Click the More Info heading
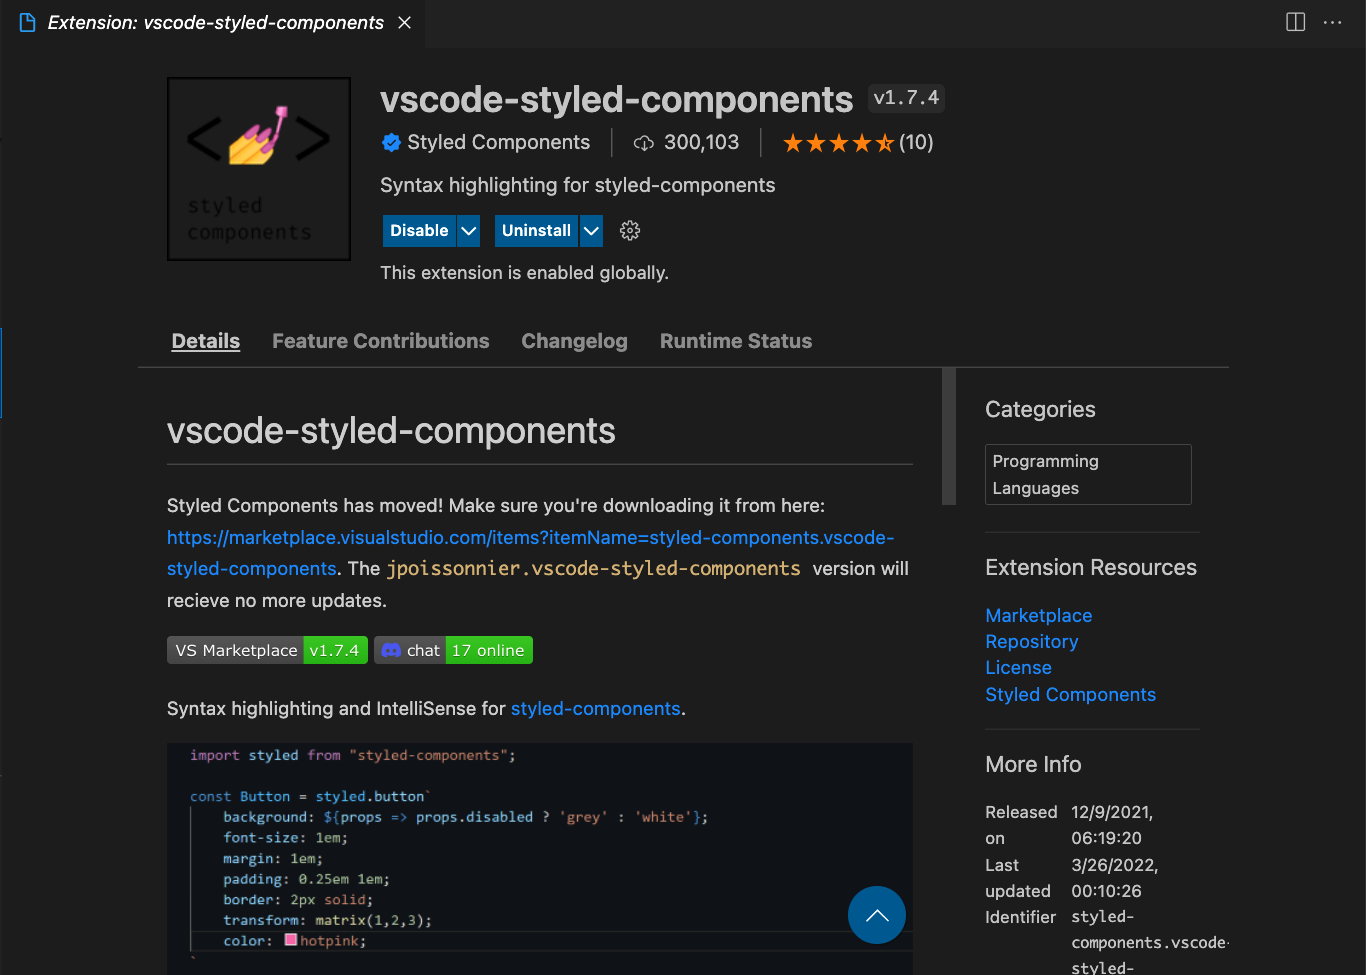This screenshot has width=1366, height=975. click(x=1033, y=764)
